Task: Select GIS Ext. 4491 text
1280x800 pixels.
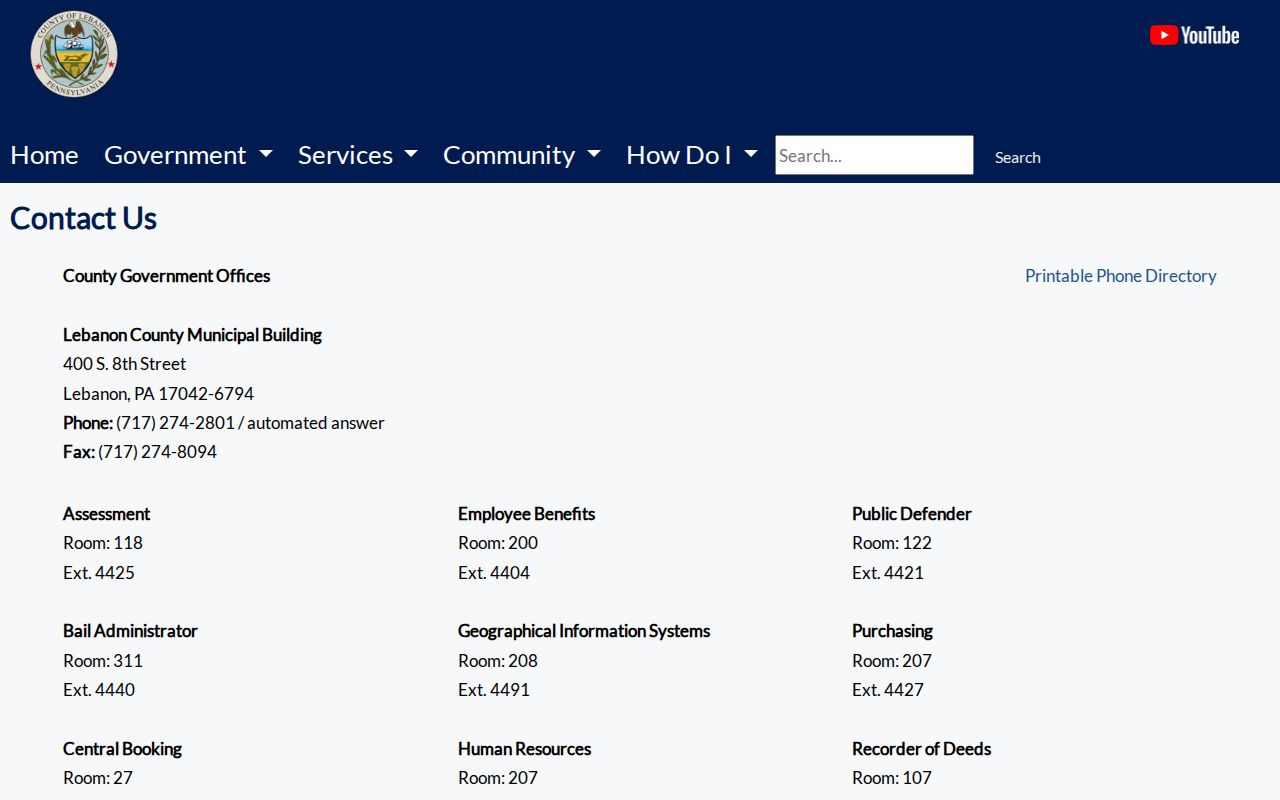Action: point(494,690)
